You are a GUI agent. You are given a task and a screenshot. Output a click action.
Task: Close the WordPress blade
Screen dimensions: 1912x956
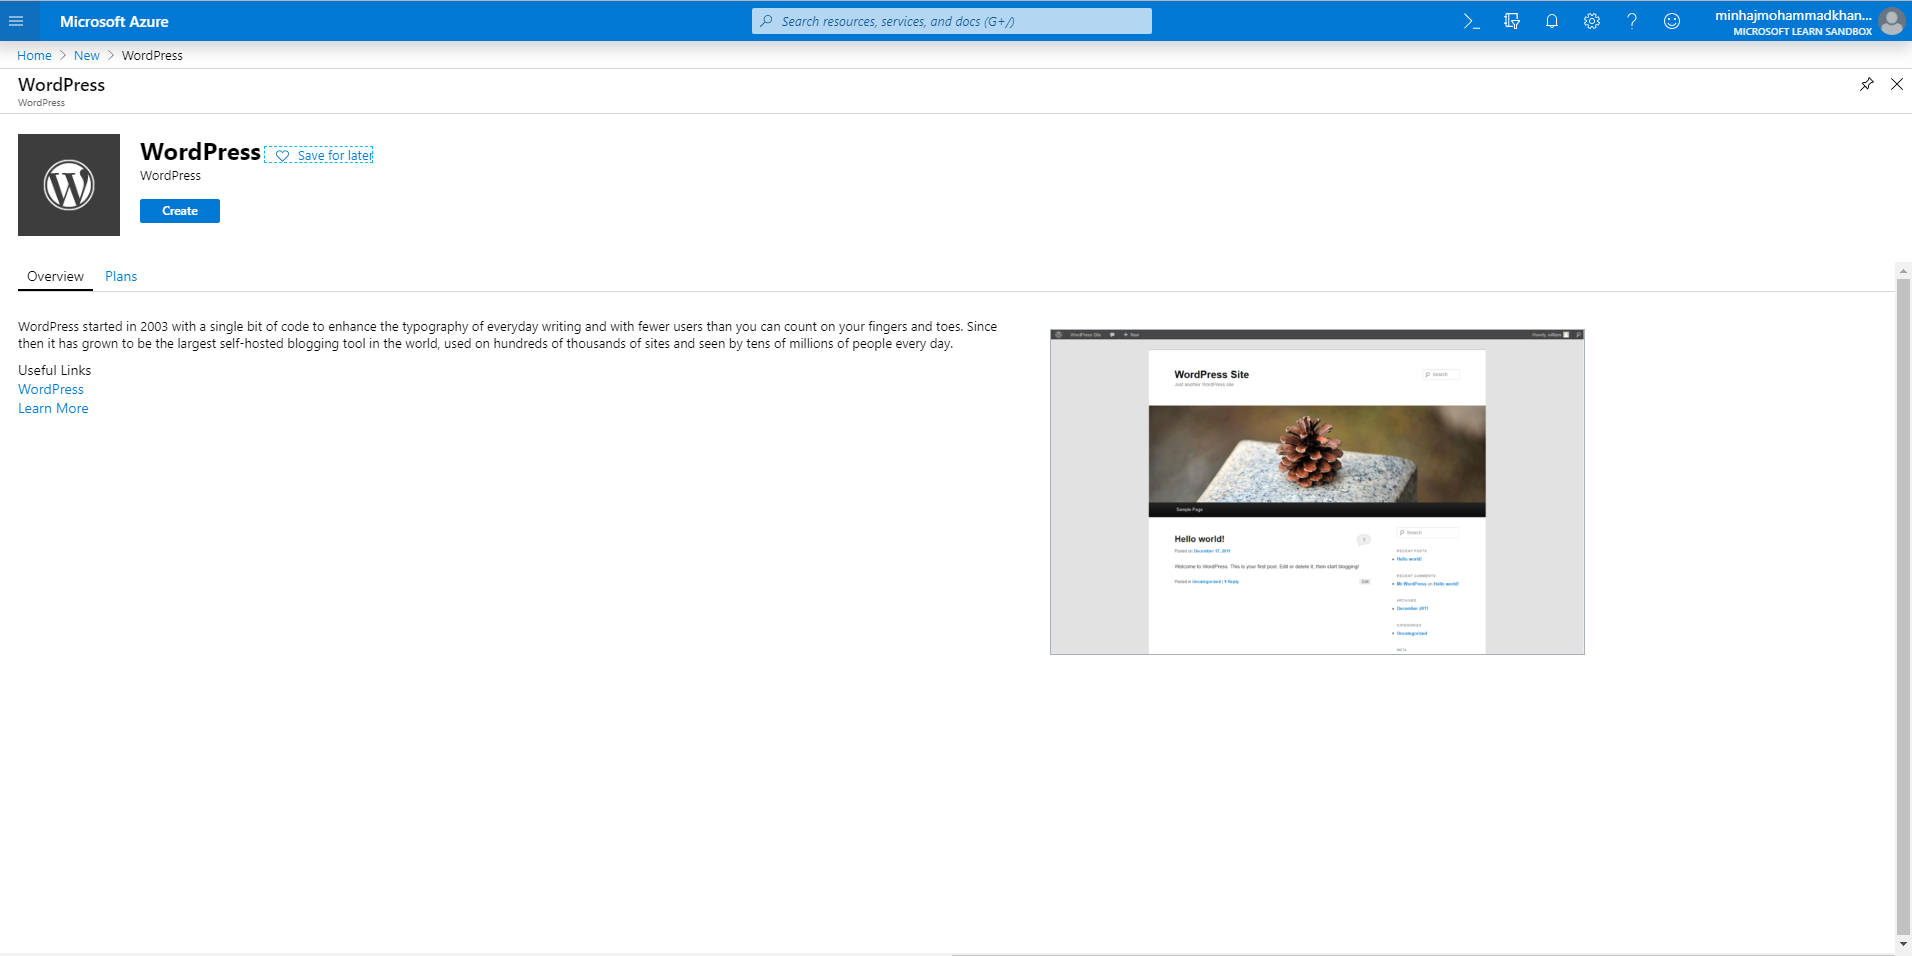click(x=1896, y=84)
